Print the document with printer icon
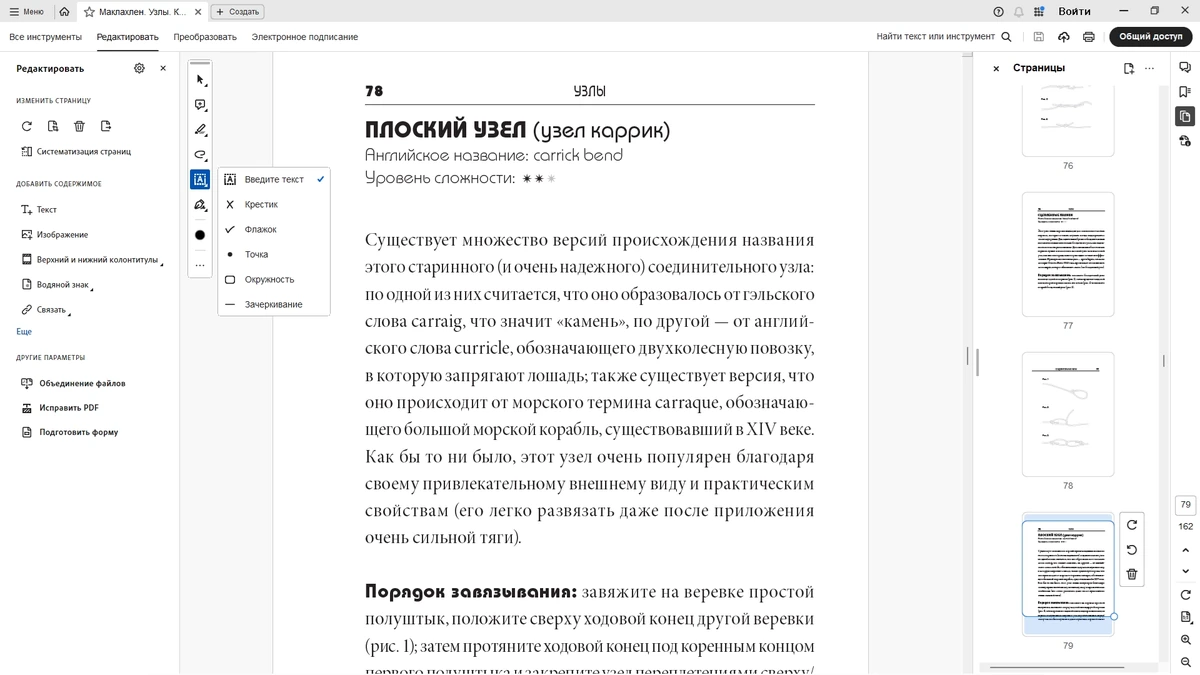 [1088, 37]
